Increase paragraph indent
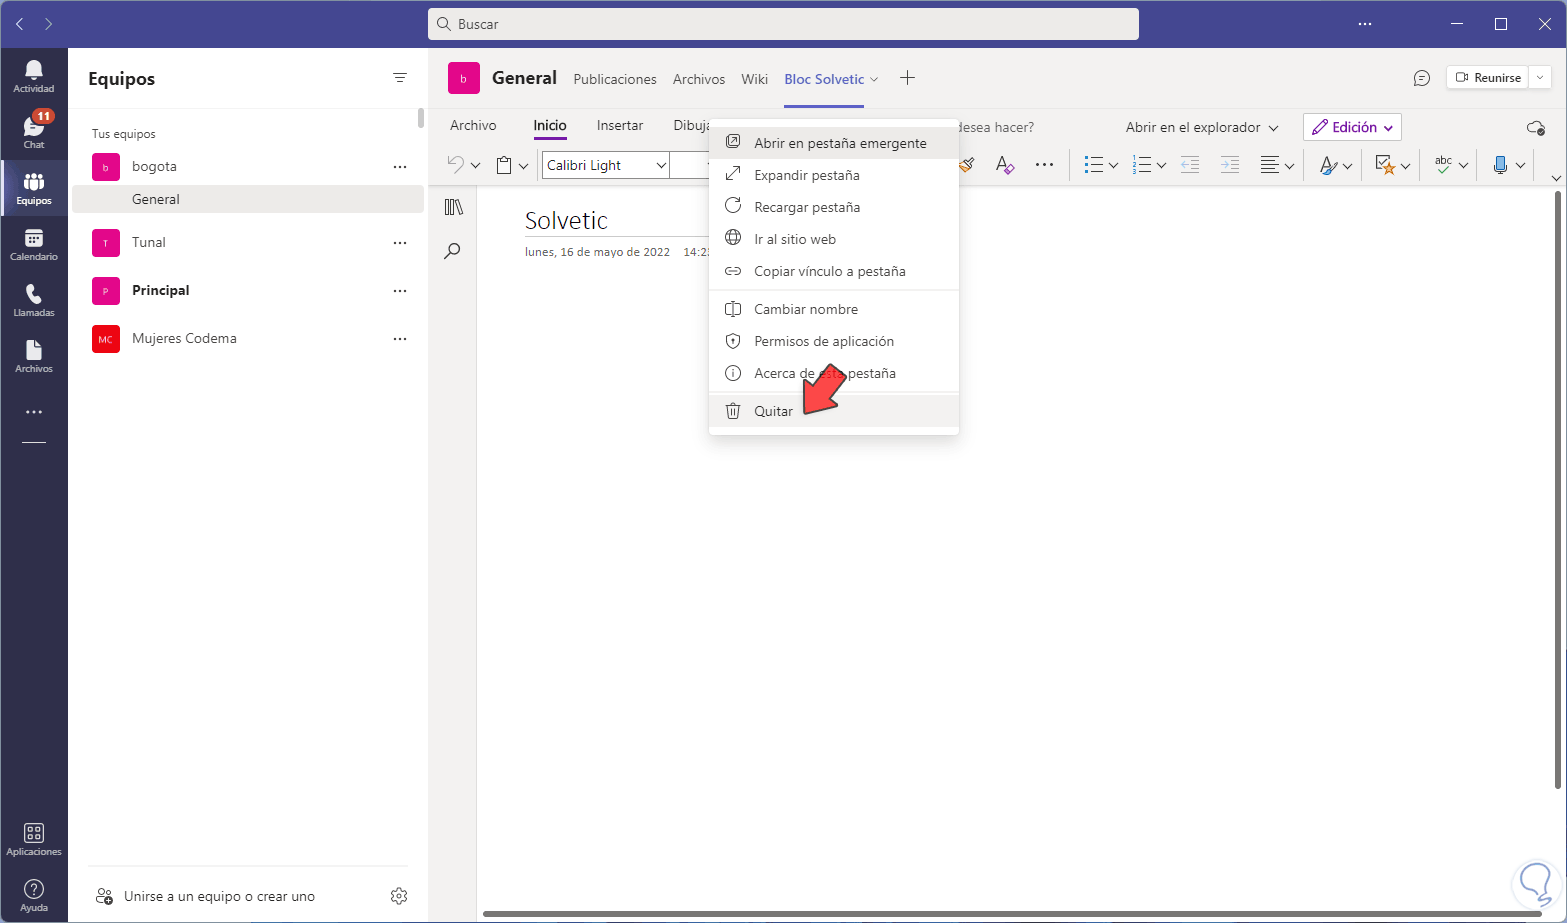The height and width of the screenshot is (923, 1567). (1230, 165)
